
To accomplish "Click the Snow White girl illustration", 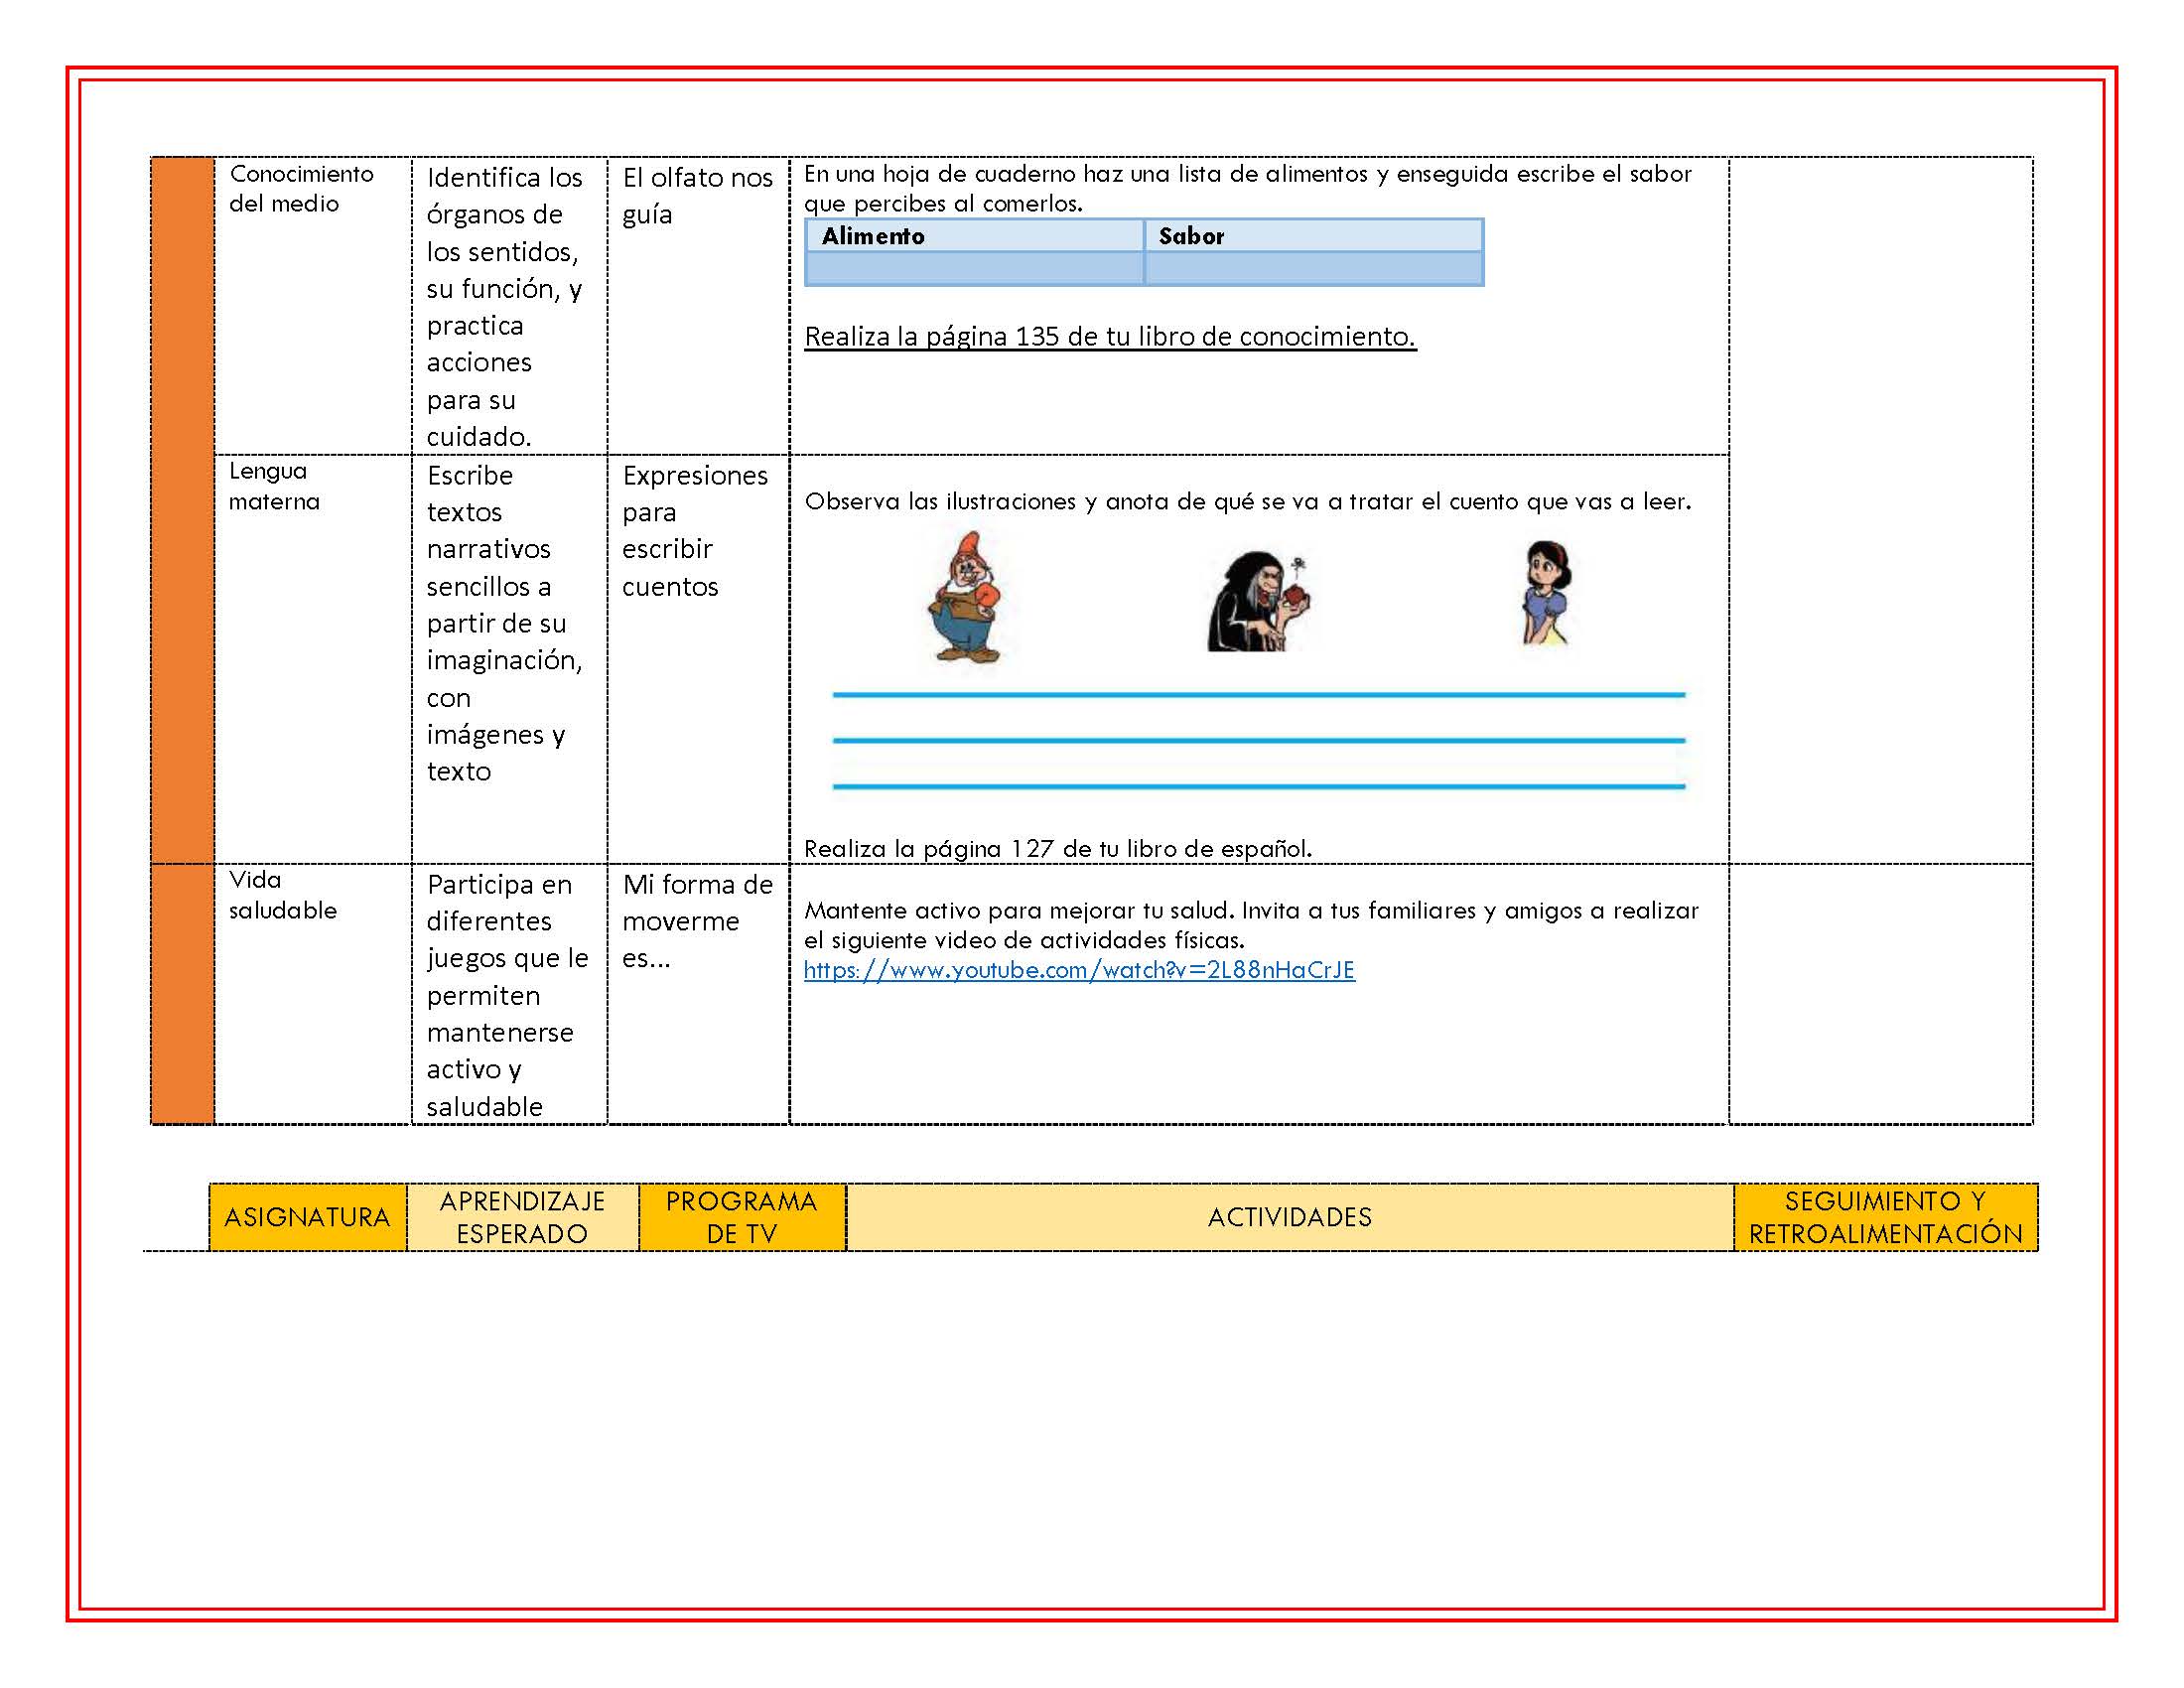I will click(x=1546, y=594).
